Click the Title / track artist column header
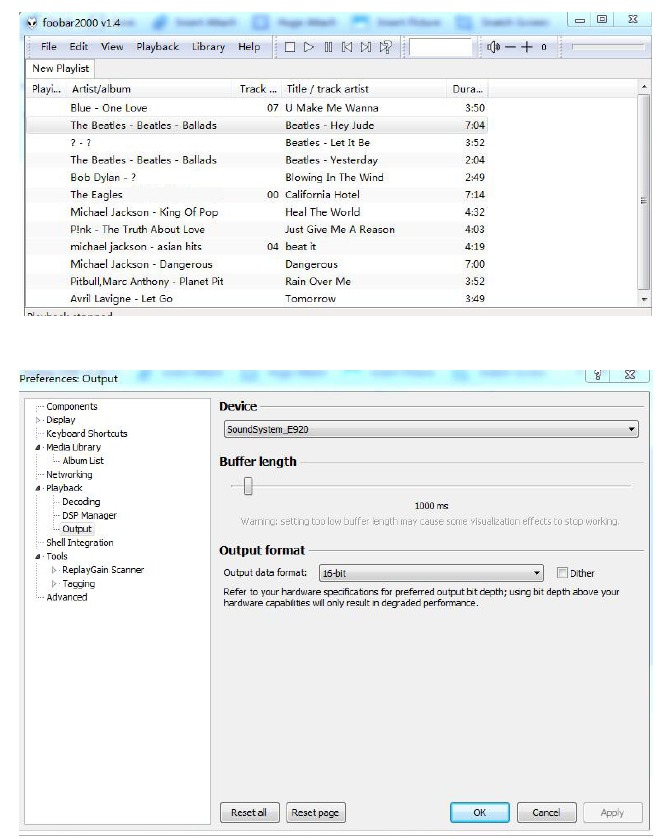 [x=364, y=89]
